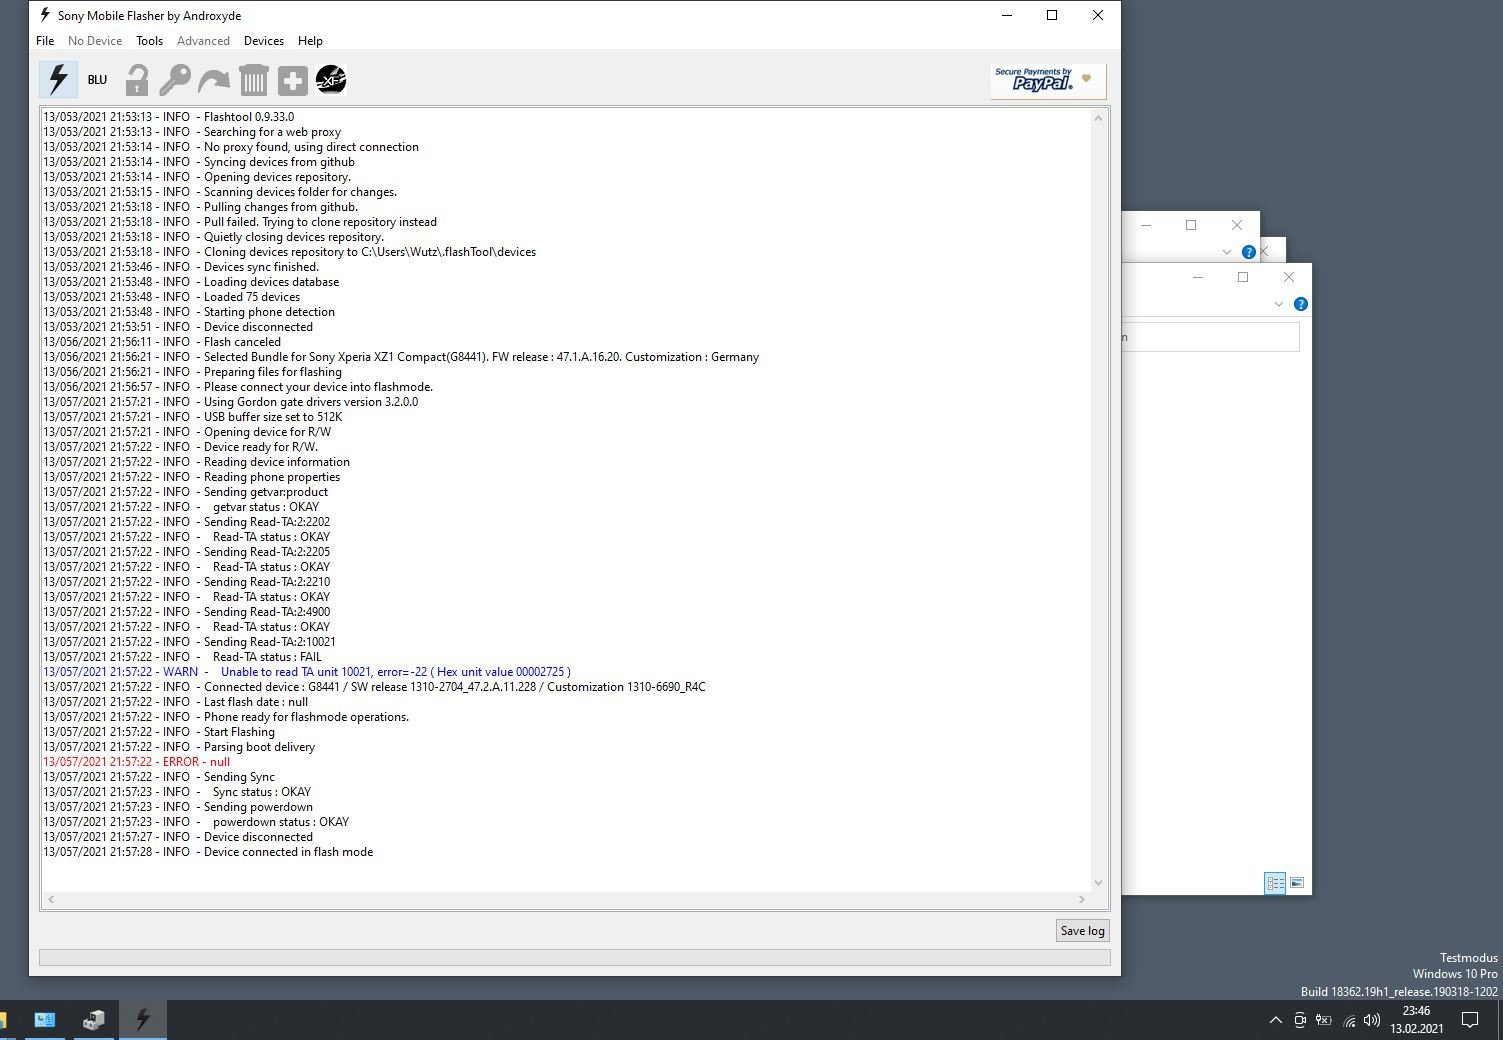The image size is (1503, 1040).
Task: Select the 'Device connected in flash mode' line
Action: 208,852
